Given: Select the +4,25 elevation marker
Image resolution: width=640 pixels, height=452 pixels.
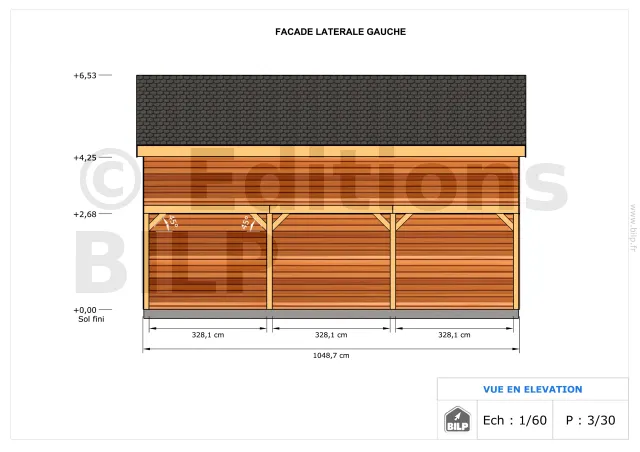Looking at the screenshot, I should (84, 157).
